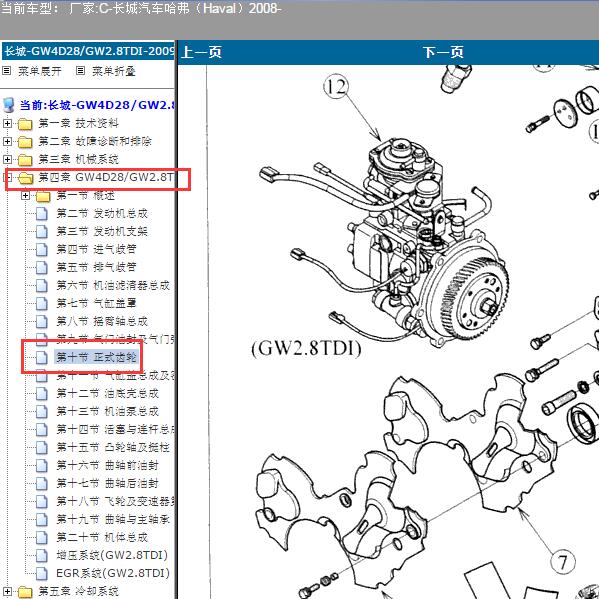Select 第二章 故障诊断和排除 chapter label
The image size is (599, 599).
[95, 141]
